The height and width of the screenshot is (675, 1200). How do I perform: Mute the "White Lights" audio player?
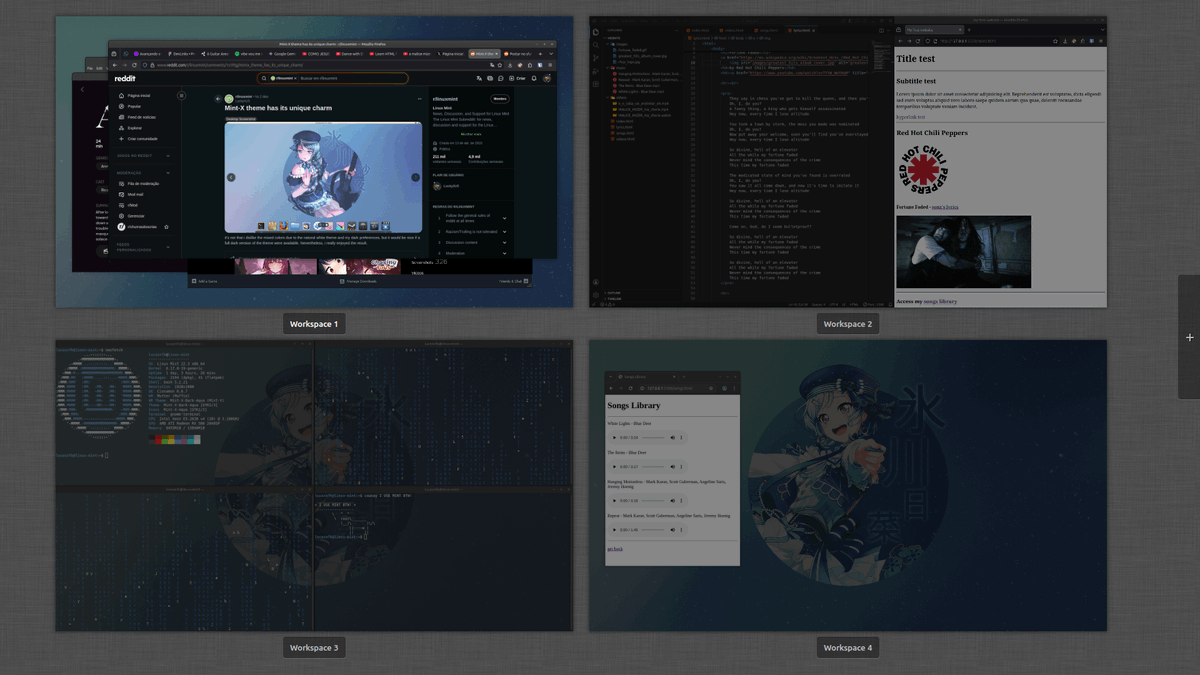pyautogui.click(x=672, y=438)
